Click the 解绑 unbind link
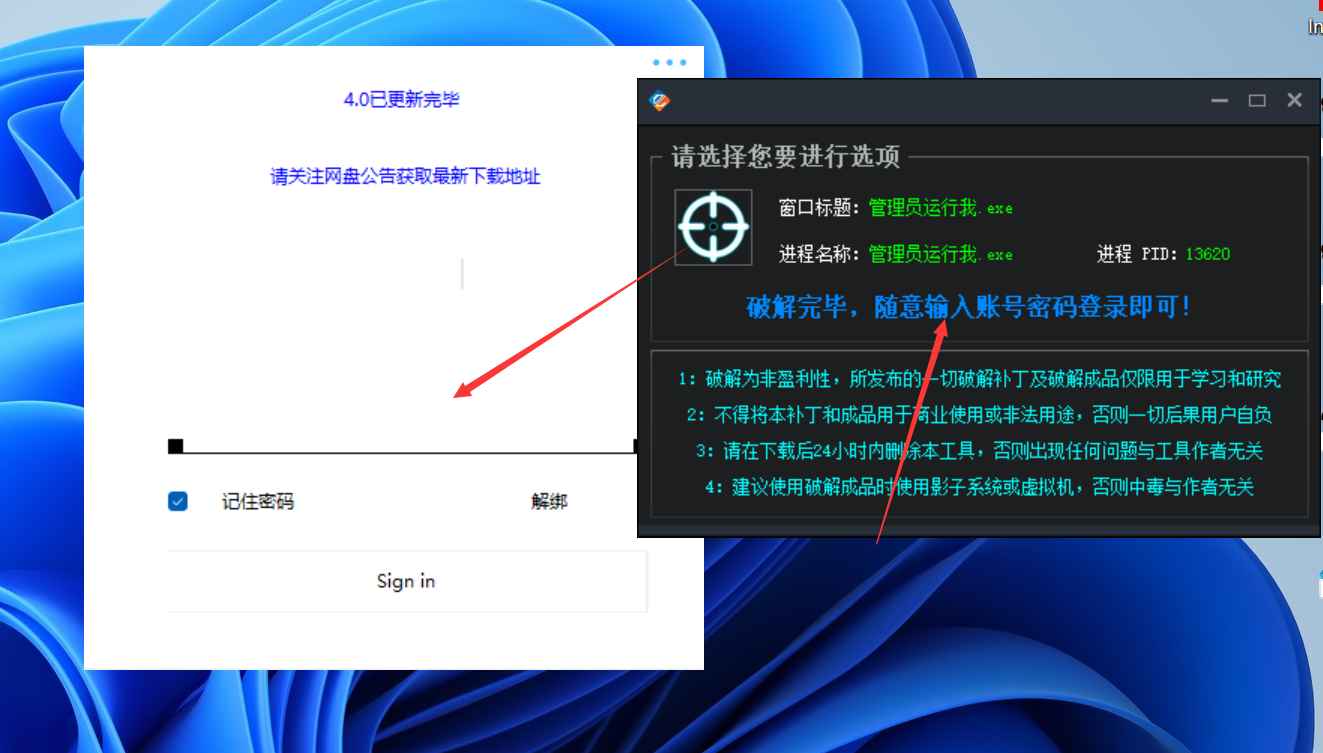 pyautogui.click(x=549, y=501)
